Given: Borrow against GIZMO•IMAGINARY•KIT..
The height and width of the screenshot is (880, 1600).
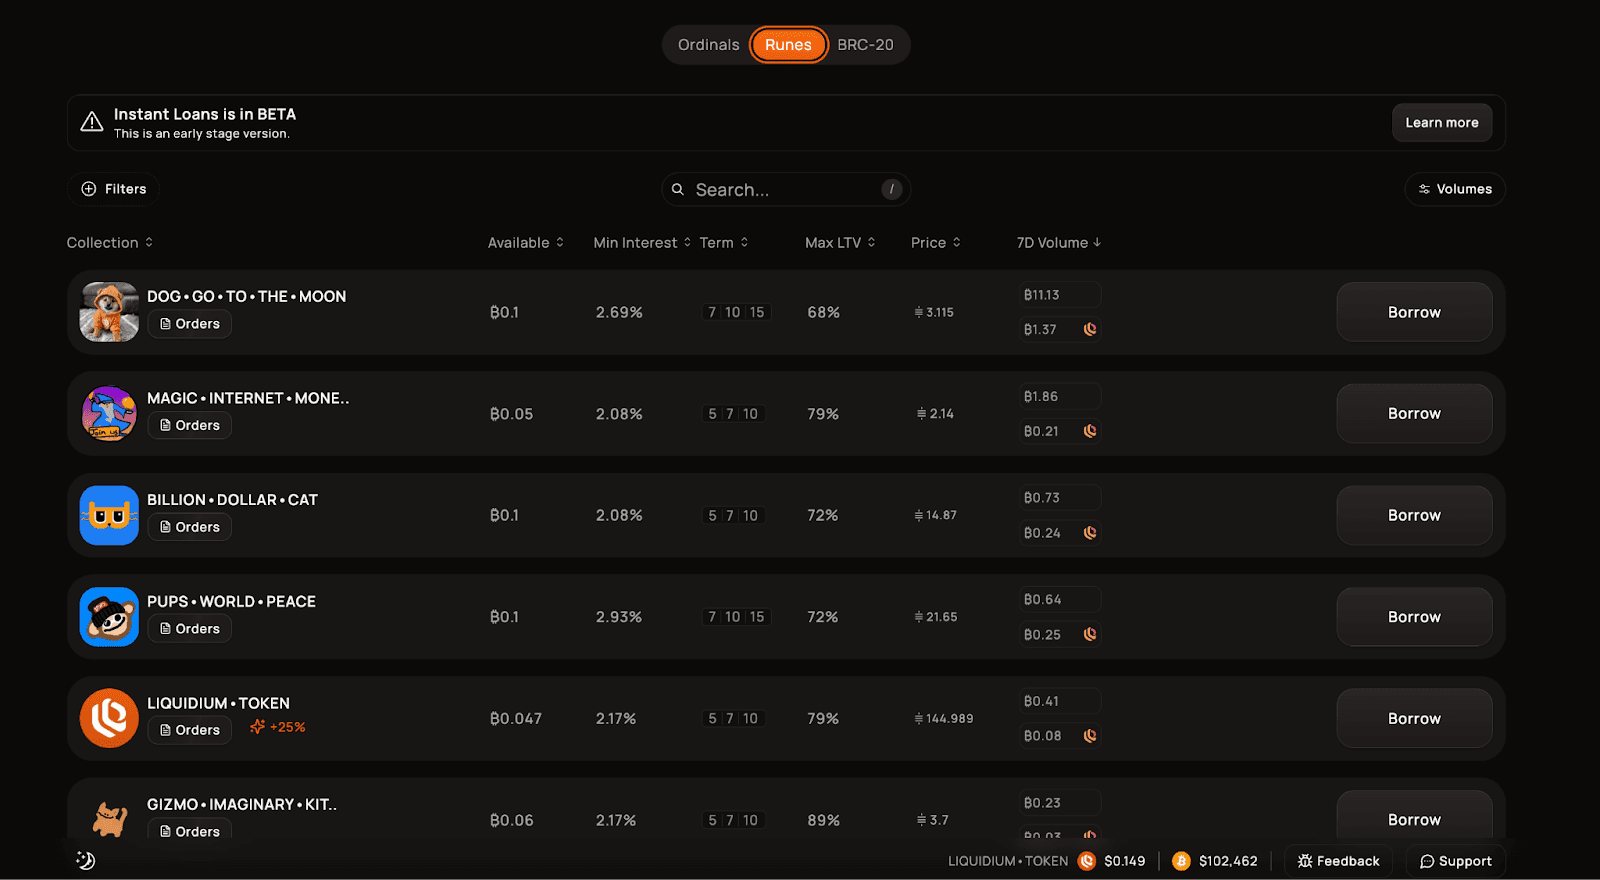Looking at the screenshot, I should tap(1414, 819).
